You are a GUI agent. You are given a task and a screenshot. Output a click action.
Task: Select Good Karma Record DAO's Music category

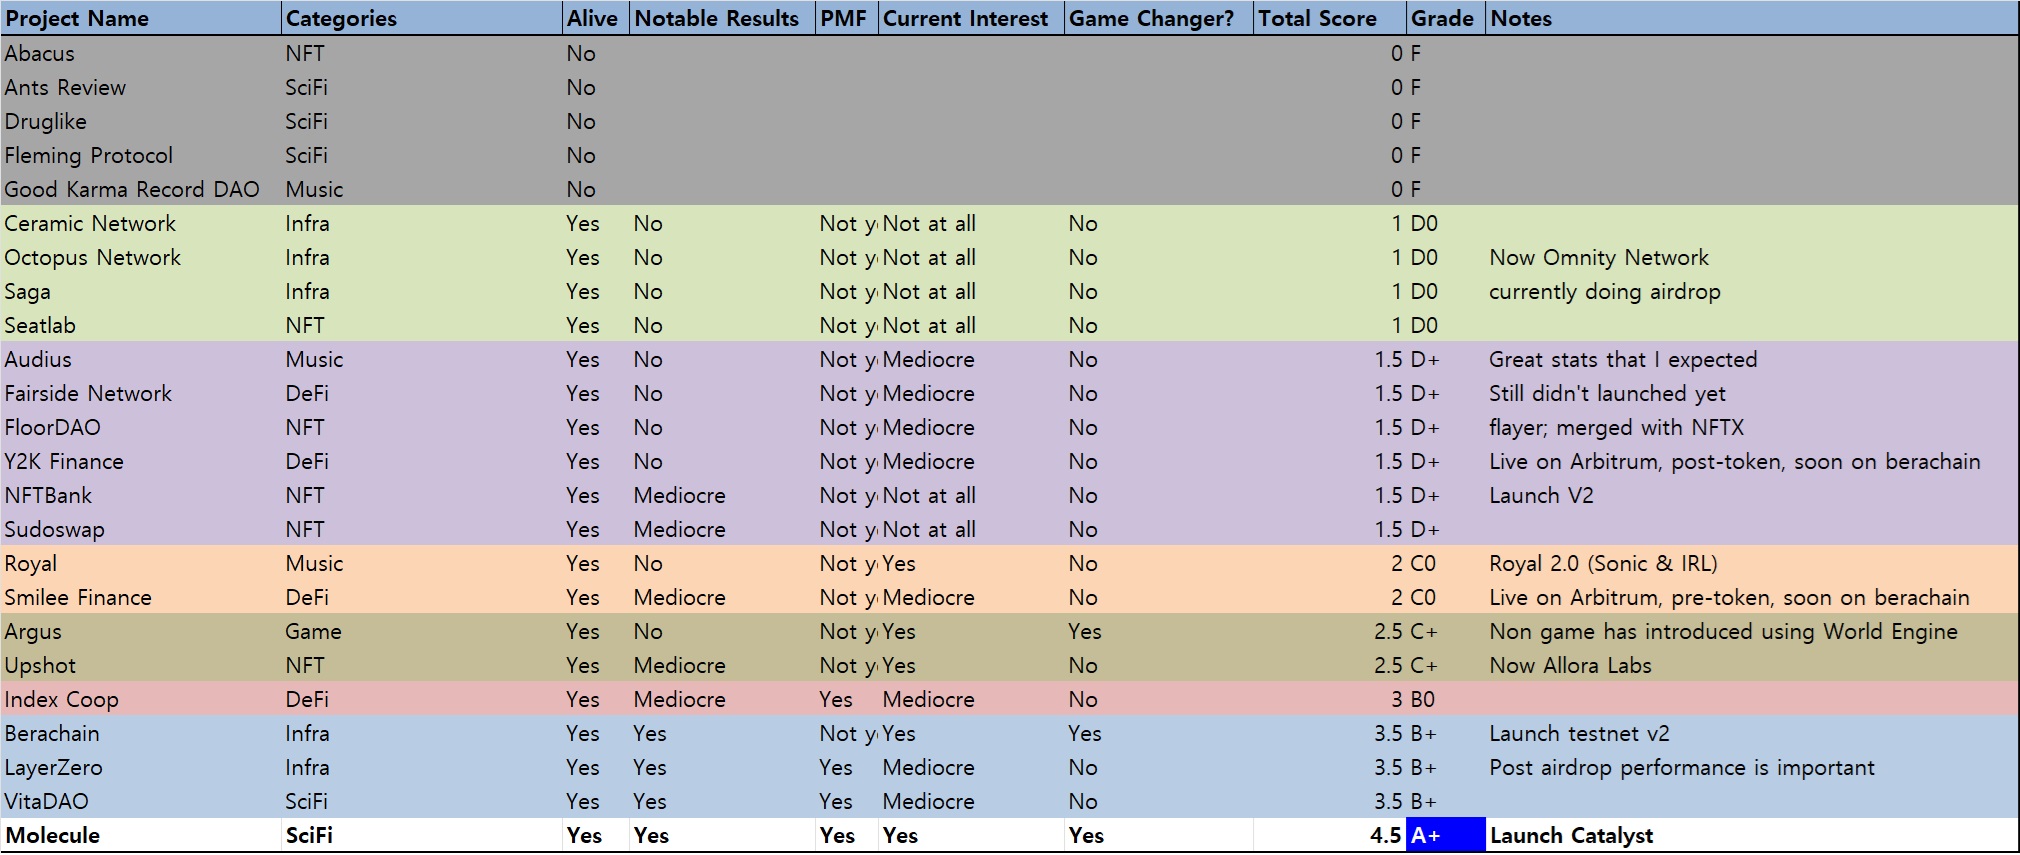click(421, 190)
